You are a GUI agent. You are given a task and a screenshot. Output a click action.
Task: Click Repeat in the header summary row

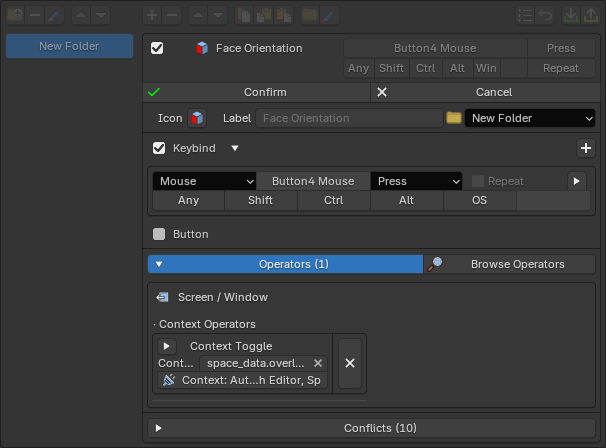[x=561, y=68]
